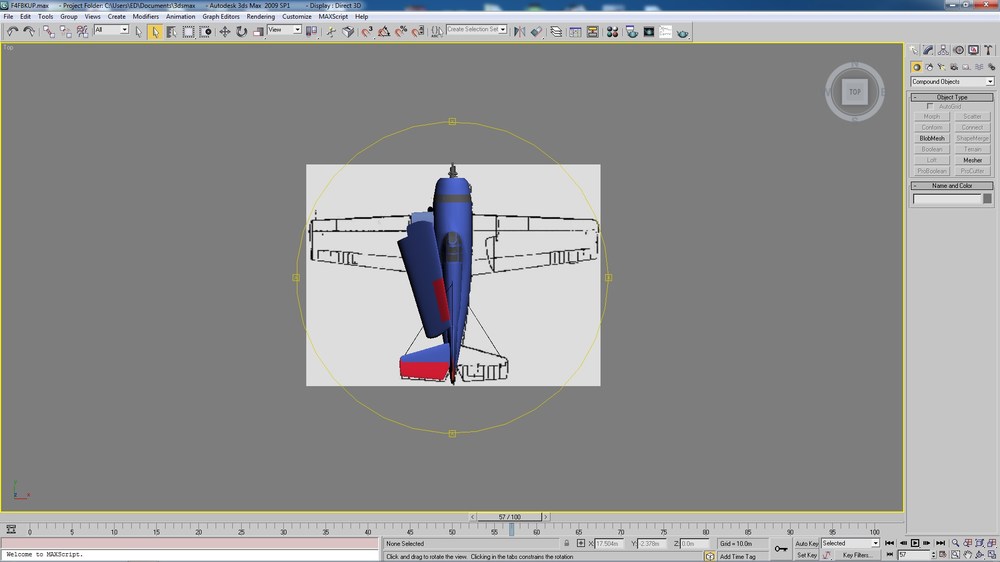
Task: Activate the Select and Link tool
Action: [48, 31]
